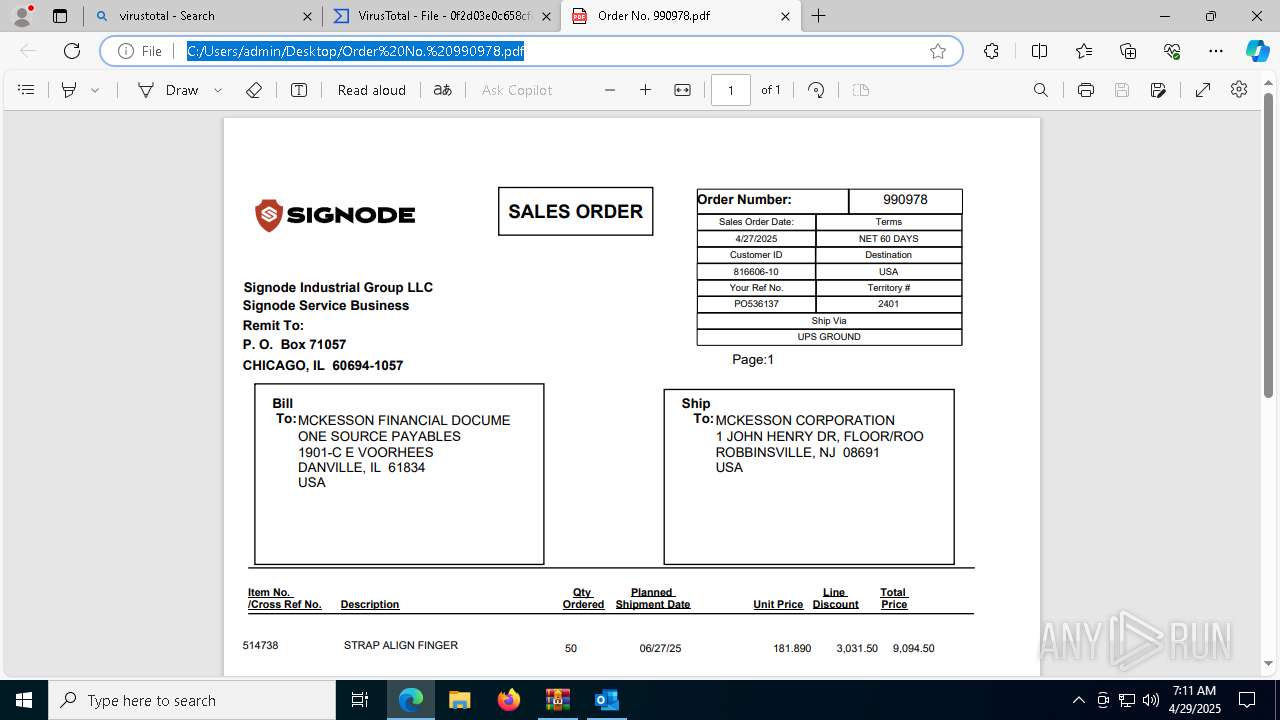Open the Copilot sidebar
Image resolution: width=1280 pixels, height=720 pixels.
click(1257, 51)
